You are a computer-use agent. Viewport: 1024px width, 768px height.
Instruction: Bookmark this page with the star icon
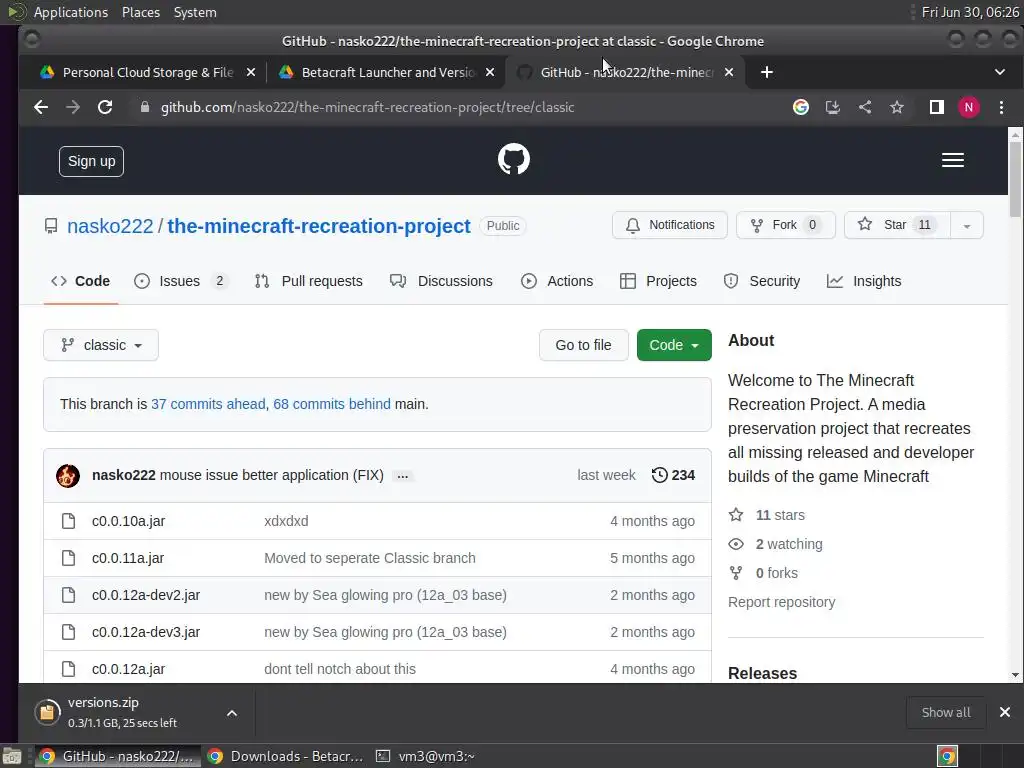click(897, 107)
